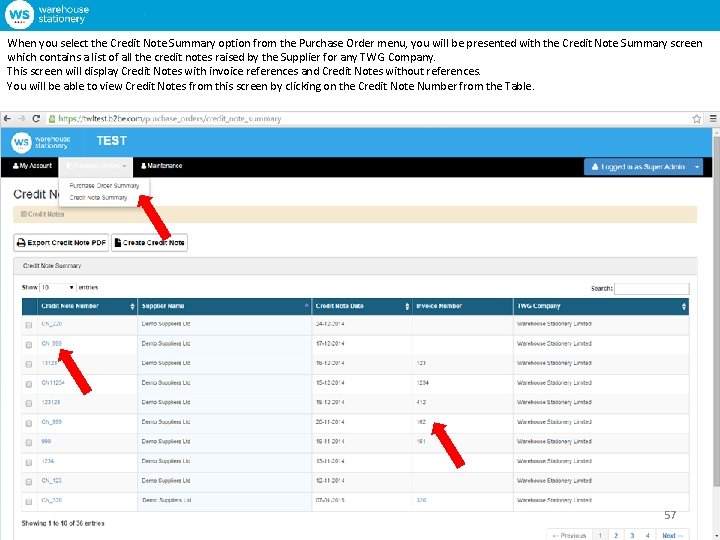Open credit note CN_999 link
720x540 pixels.
(51, 343)
